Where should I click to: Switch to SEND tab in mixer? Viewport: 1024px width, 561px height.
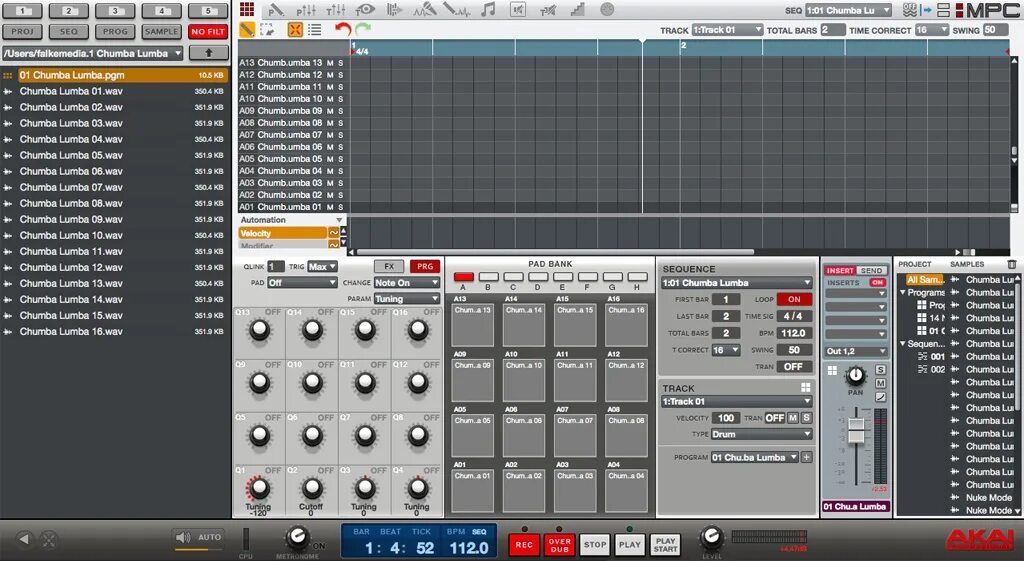(x=871, y=270)
